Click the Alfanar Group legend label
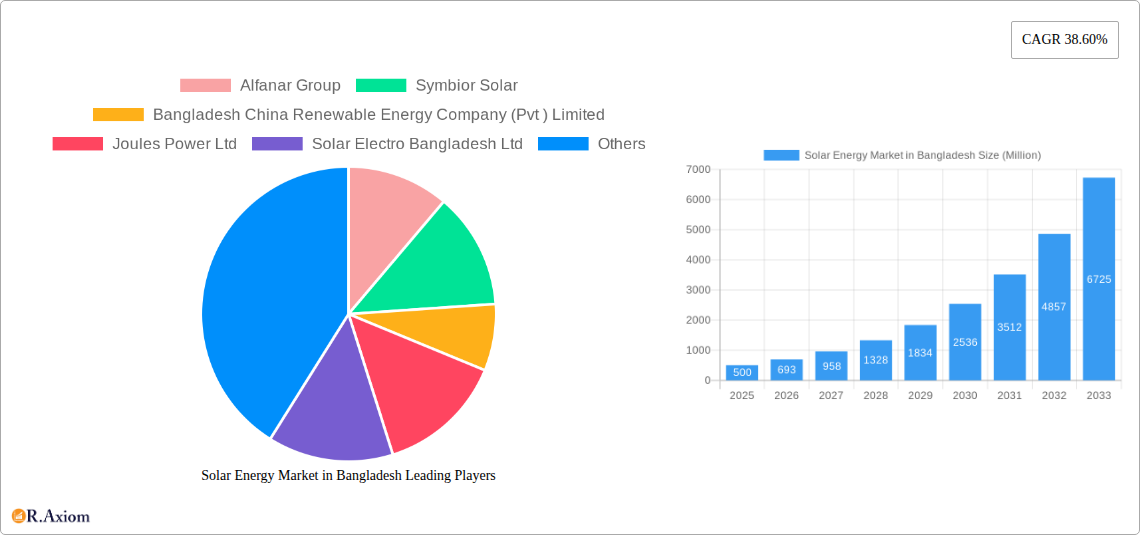 (290, 86)
